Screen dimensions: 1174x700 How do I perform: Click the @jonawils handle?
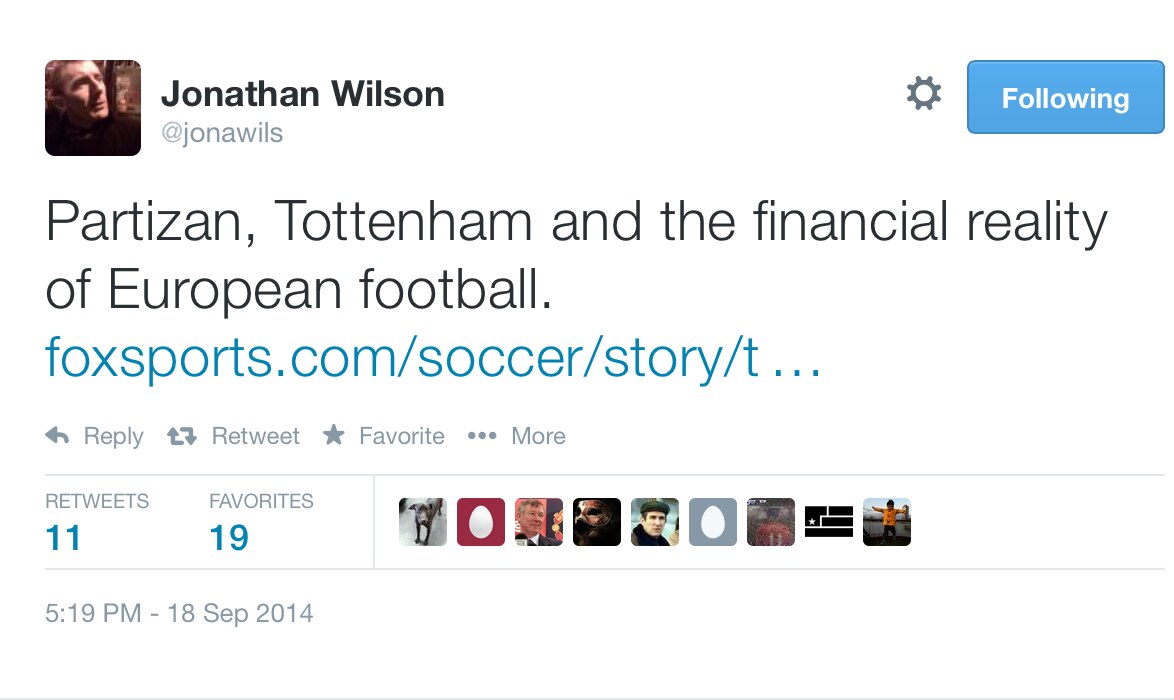(x=221, y=133)
